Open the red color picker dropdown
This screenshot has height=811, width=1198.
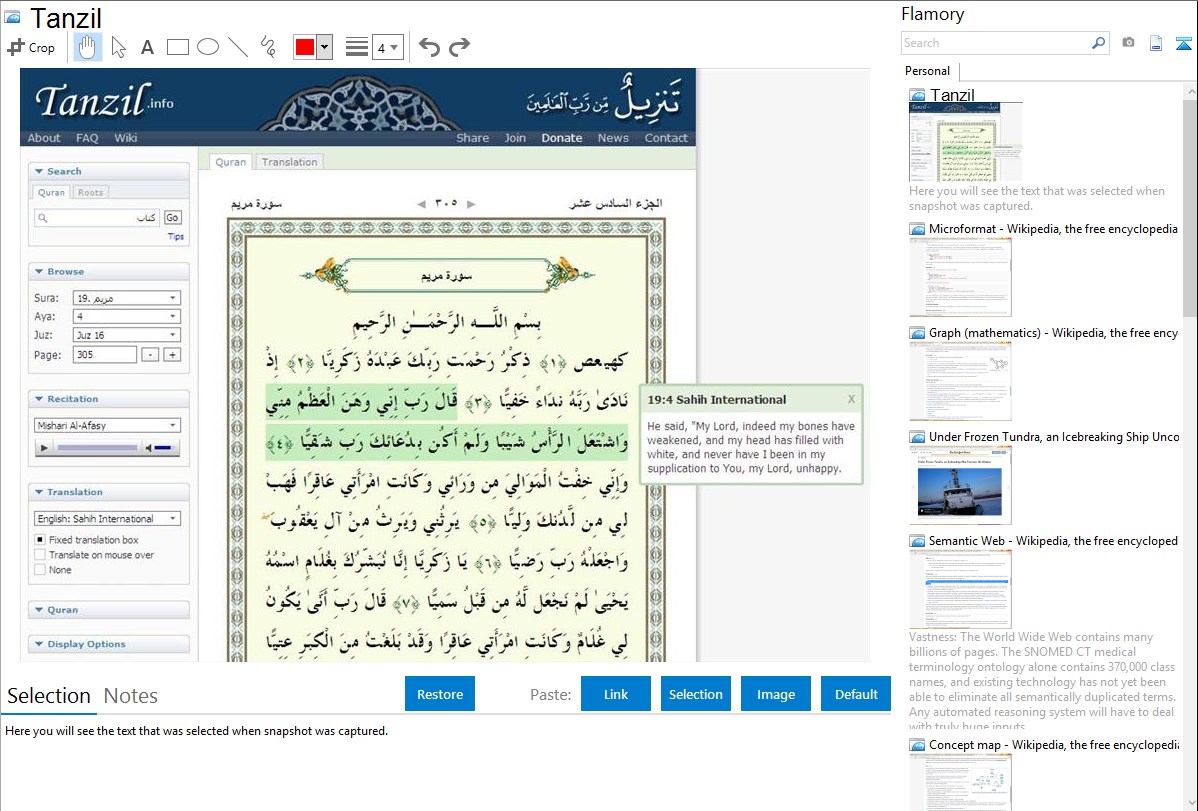coord(324,47)
